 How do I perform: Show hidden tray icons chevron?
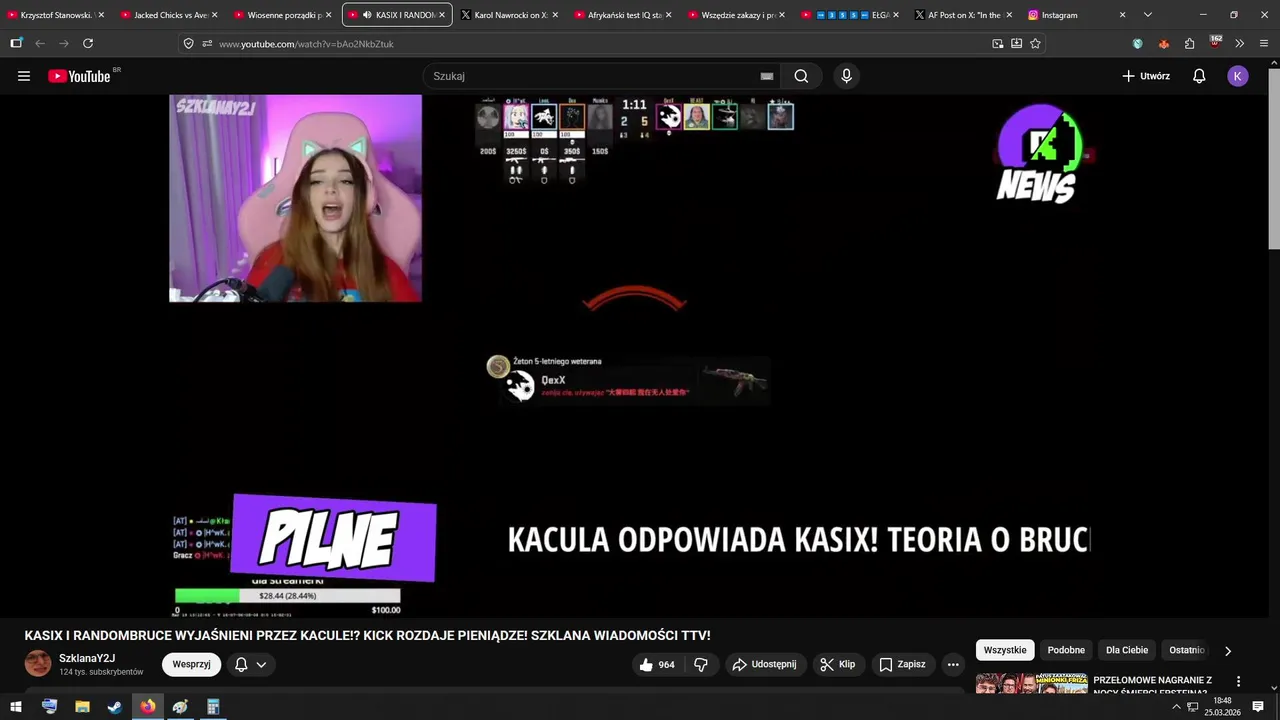coord(1176,707)
